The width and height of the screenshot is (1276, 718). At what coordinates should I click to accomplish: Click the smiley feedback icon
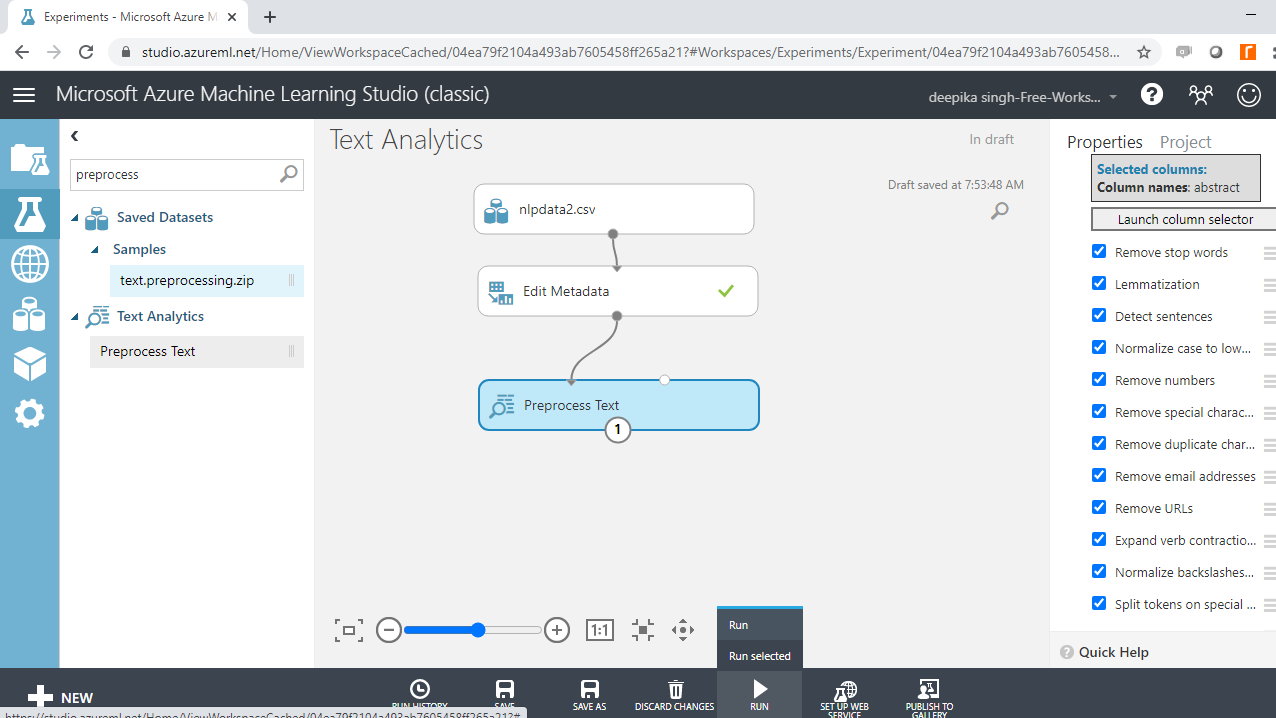1249,94
